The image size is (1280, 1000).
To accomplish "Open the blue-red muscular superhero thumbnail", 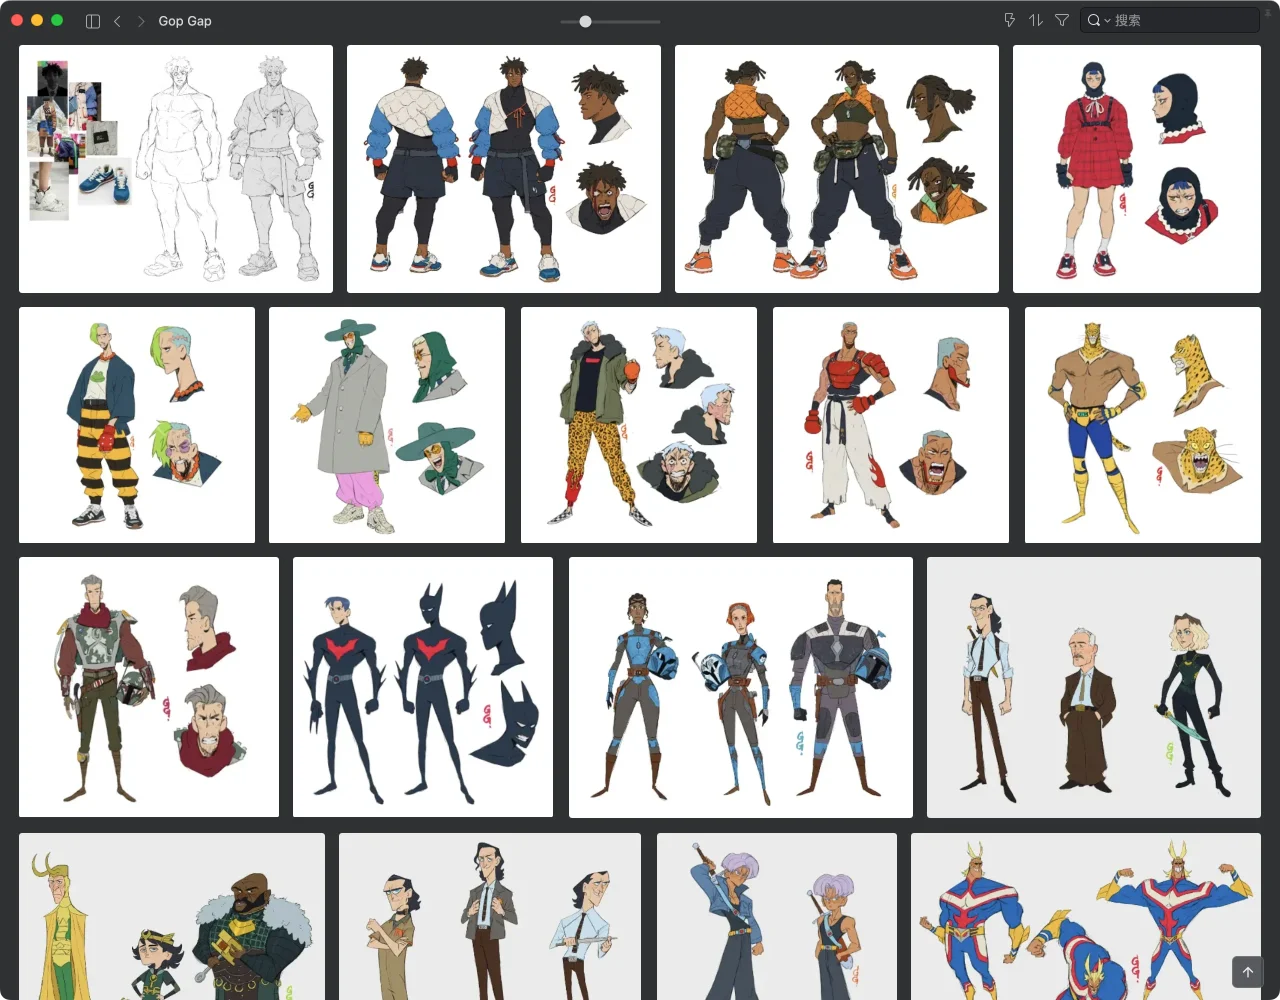I will click(x=1086, y=916).
